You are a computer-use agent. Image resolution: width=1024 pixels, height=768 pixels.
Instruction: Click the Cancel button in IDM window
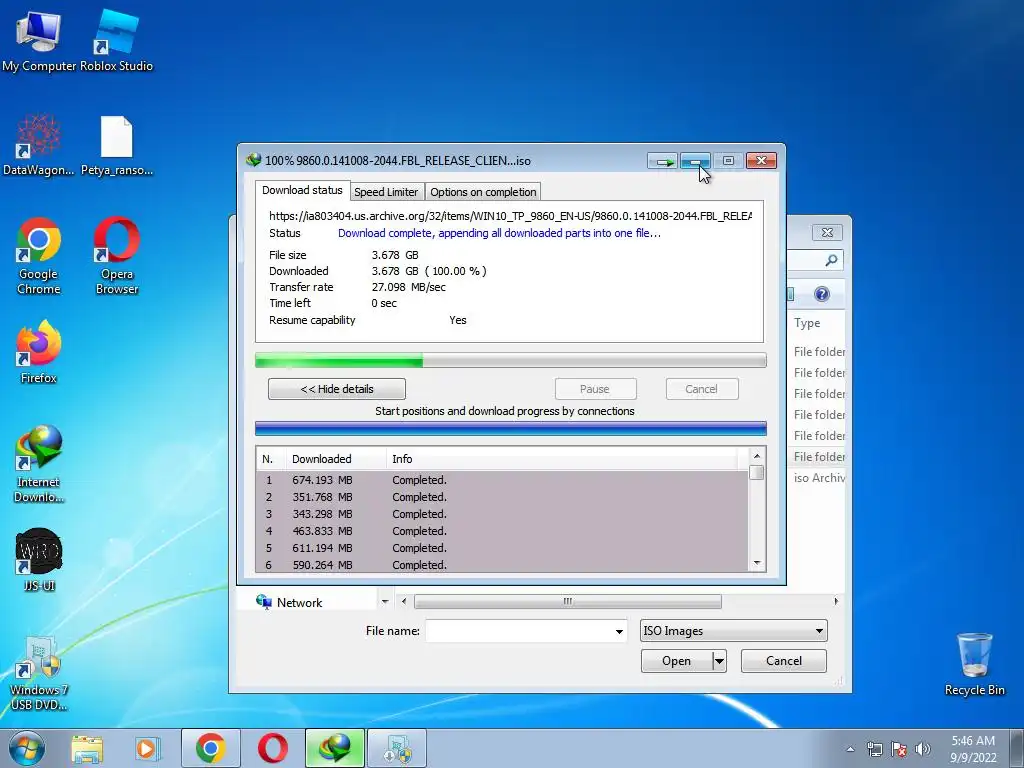coord(702,389)
